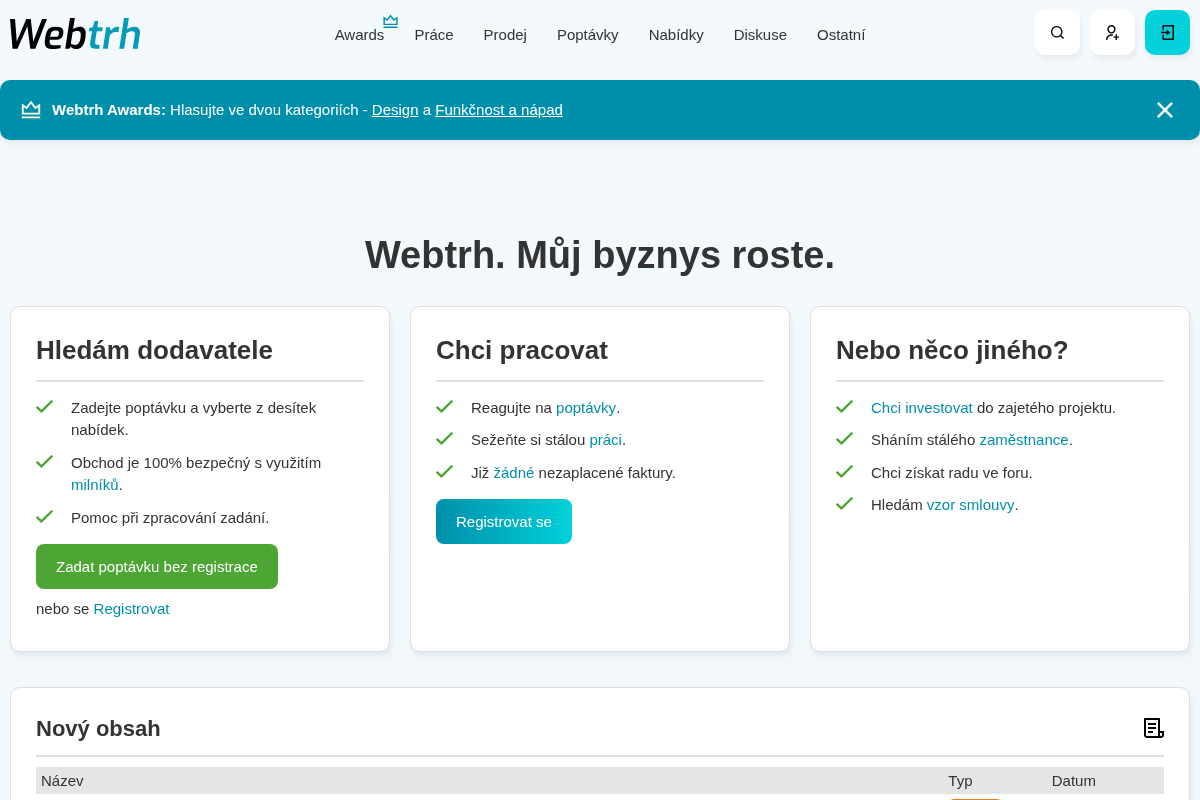Click the 'Webtrh. Můj byznys roste.' headline

[x=600, y=254]
